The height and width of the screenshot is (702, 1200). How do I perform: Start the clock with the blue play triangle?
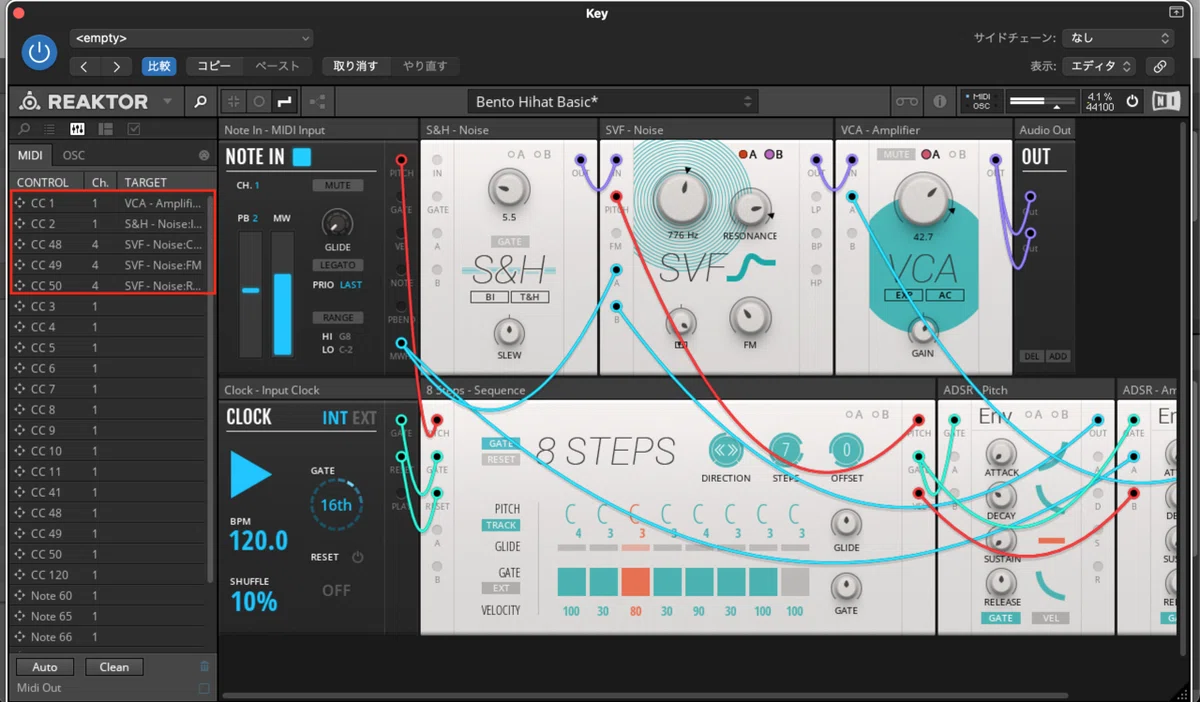[x=251, y=474]
